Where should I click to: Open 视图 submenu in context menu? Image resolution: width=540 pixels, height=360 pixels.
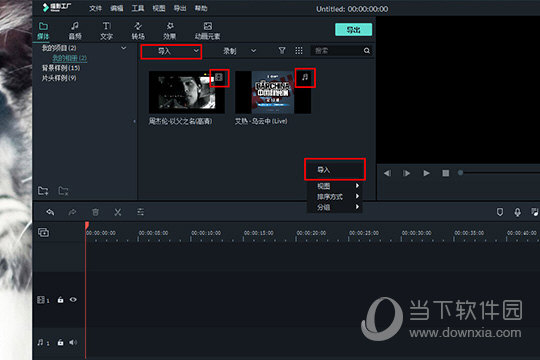click(x=335, y=186)
